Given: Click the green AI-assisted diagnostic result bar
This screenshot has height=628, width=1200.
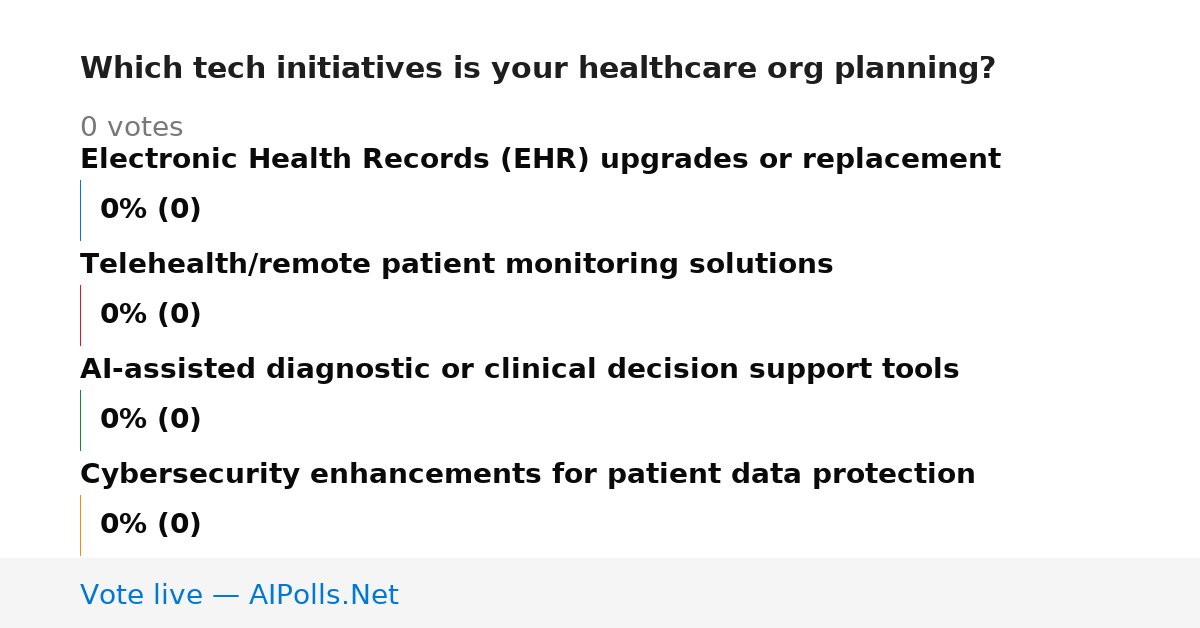Looking at the screenshot, I should pos(80,420).
